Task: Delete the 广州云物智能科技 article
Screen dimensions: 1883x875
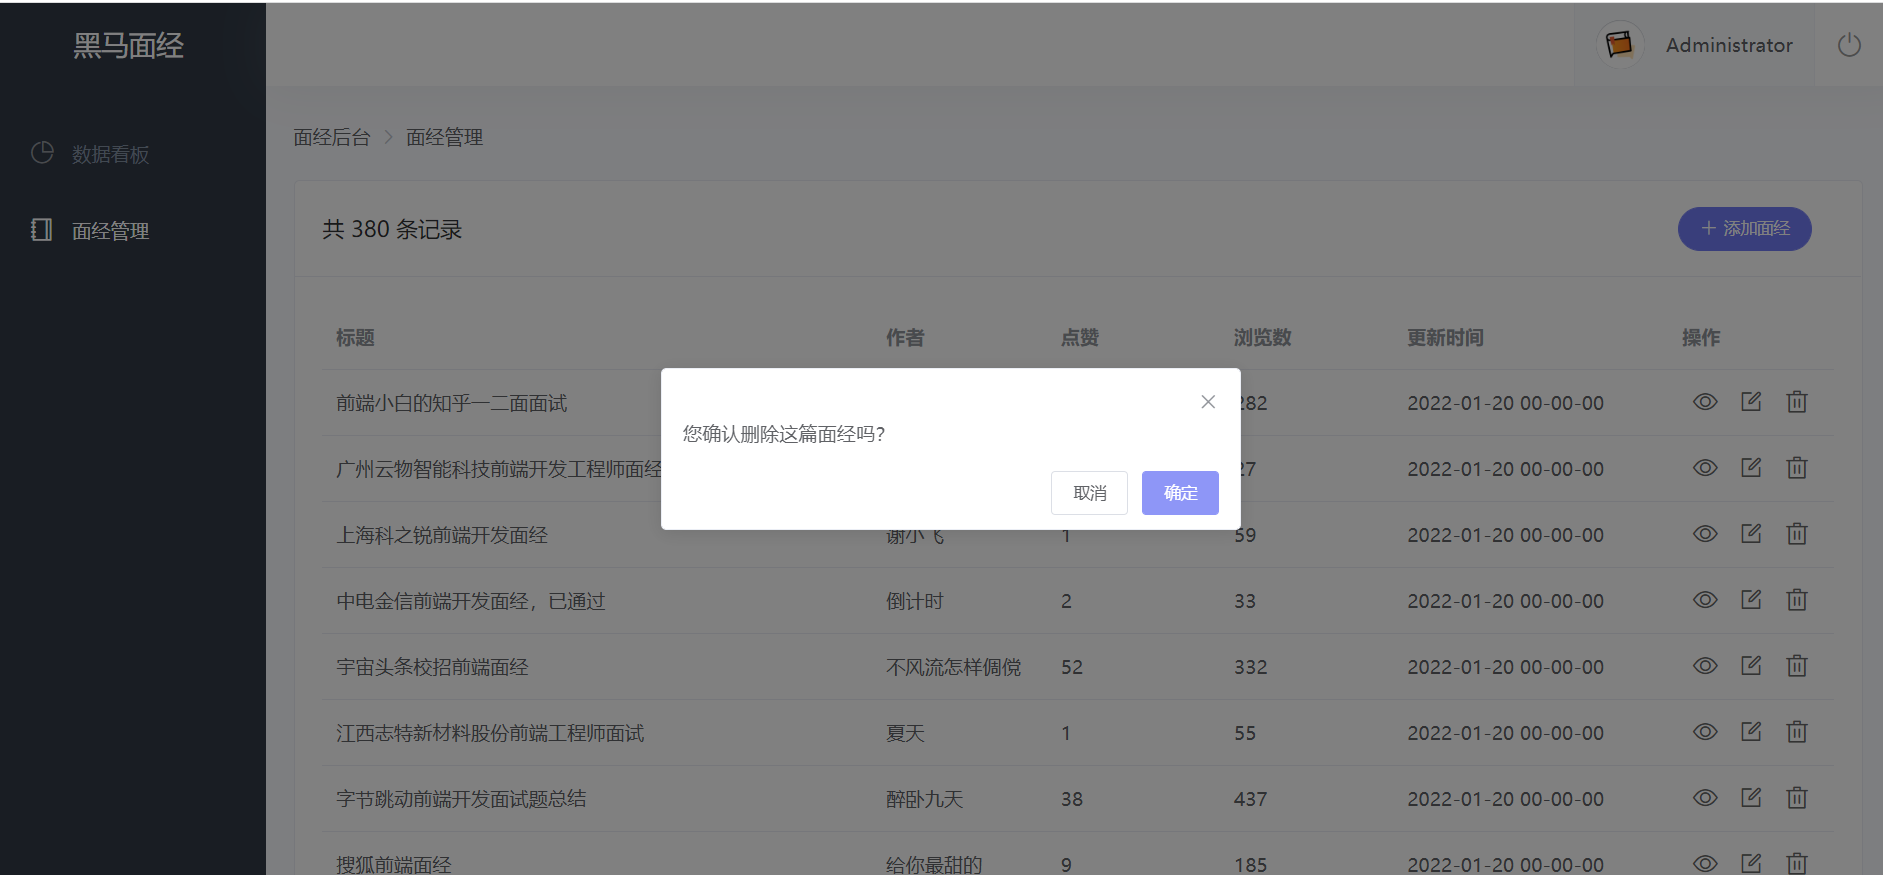Action: tap(1797, 468)
